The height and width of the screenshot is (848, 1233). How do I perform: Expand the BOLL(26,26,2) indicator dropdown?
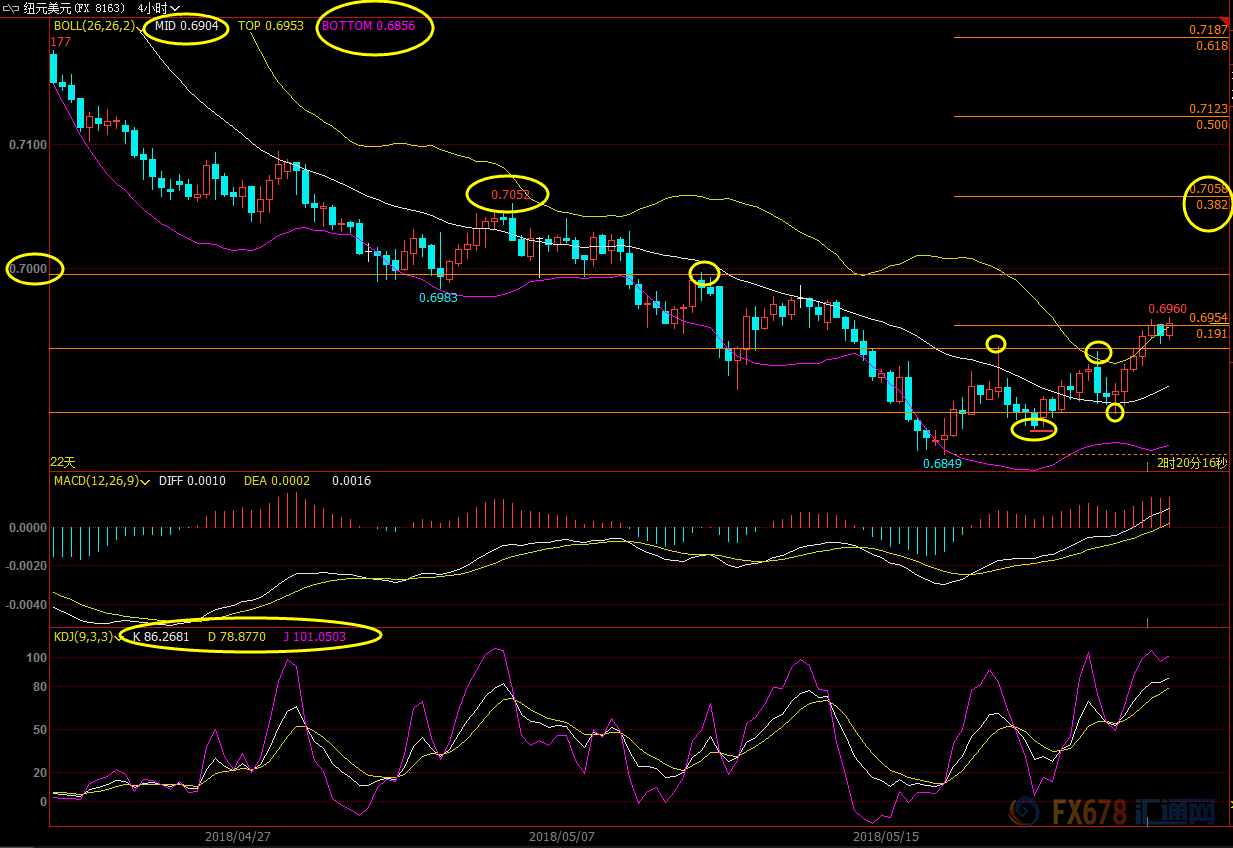click(140, 26)
